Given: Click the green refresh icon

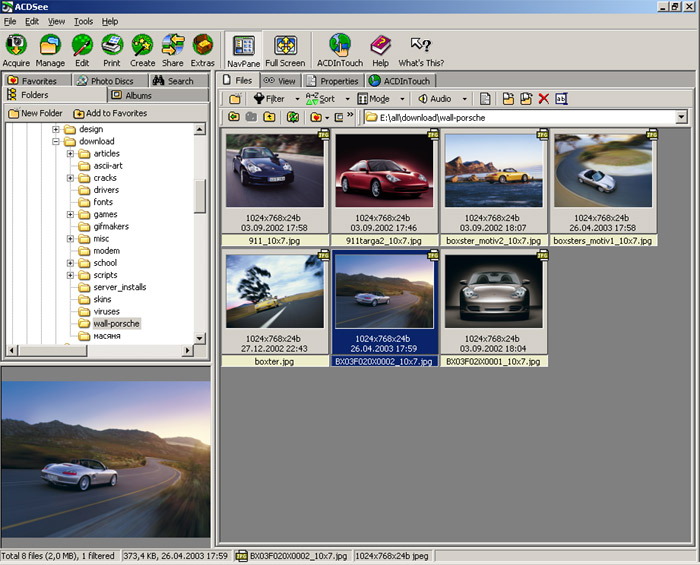Looking at the screenshot, I should click(293, 117).
